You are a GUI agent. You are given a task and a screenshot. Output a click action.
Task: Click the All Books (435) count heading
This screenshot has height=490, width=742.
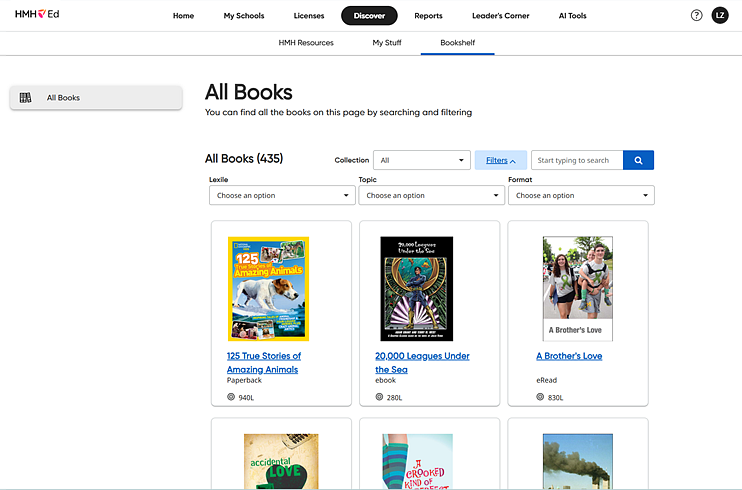244,159
